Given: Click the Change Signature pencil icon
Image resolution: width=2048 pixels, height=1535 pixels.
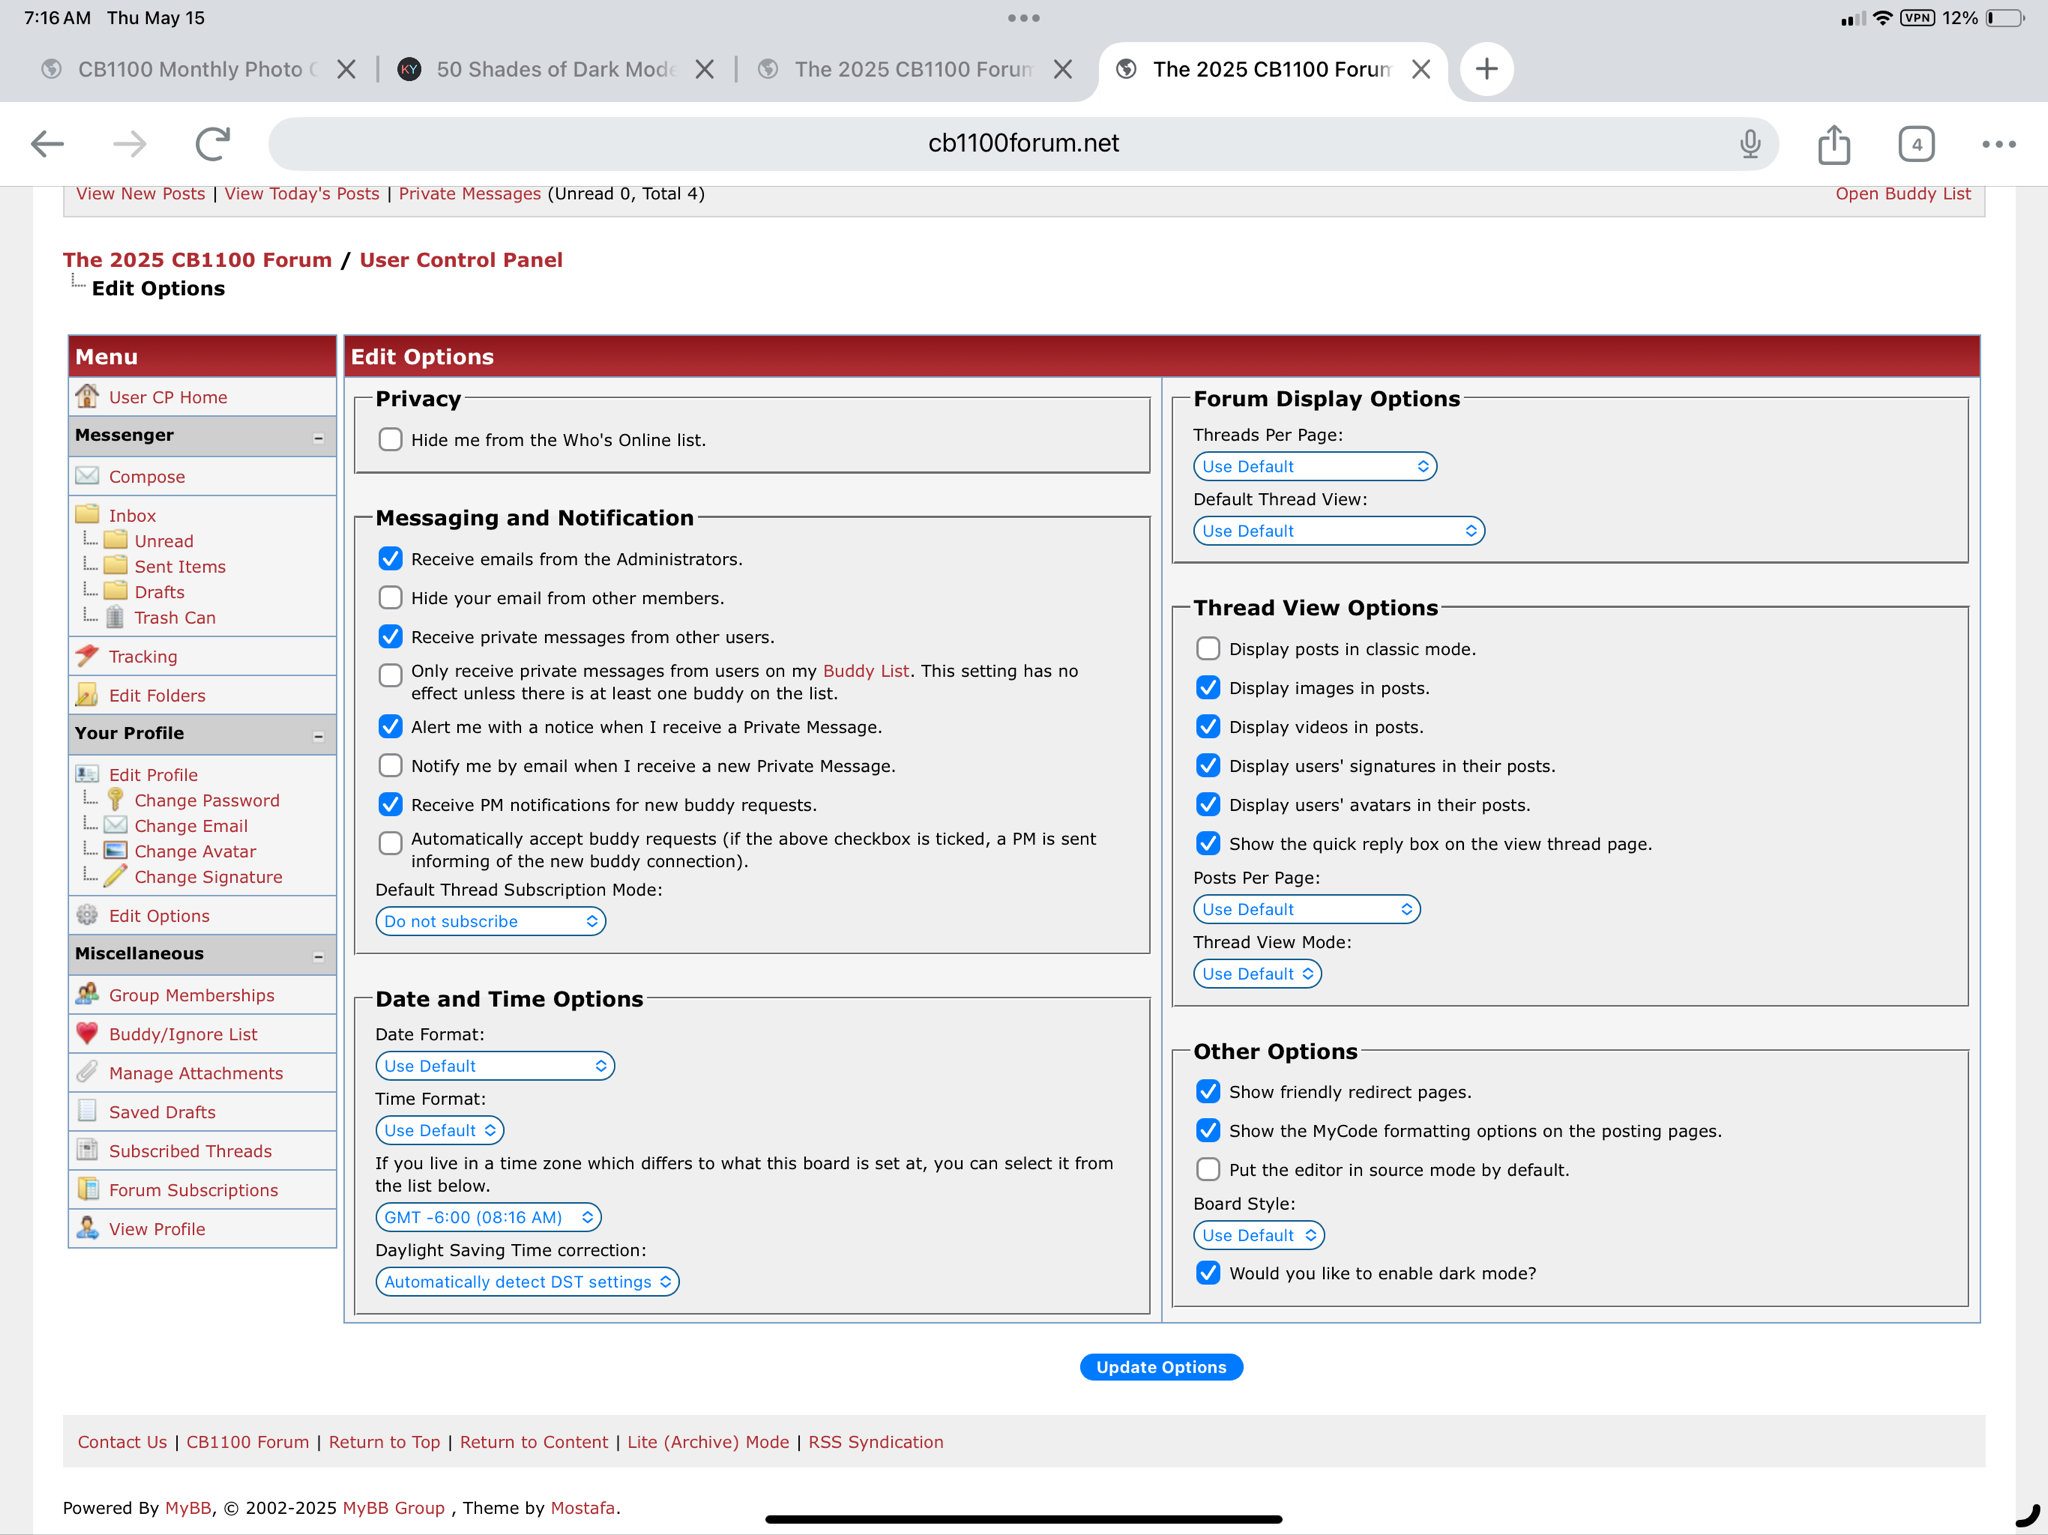Looking at the screenshot, I should (115, 876).
